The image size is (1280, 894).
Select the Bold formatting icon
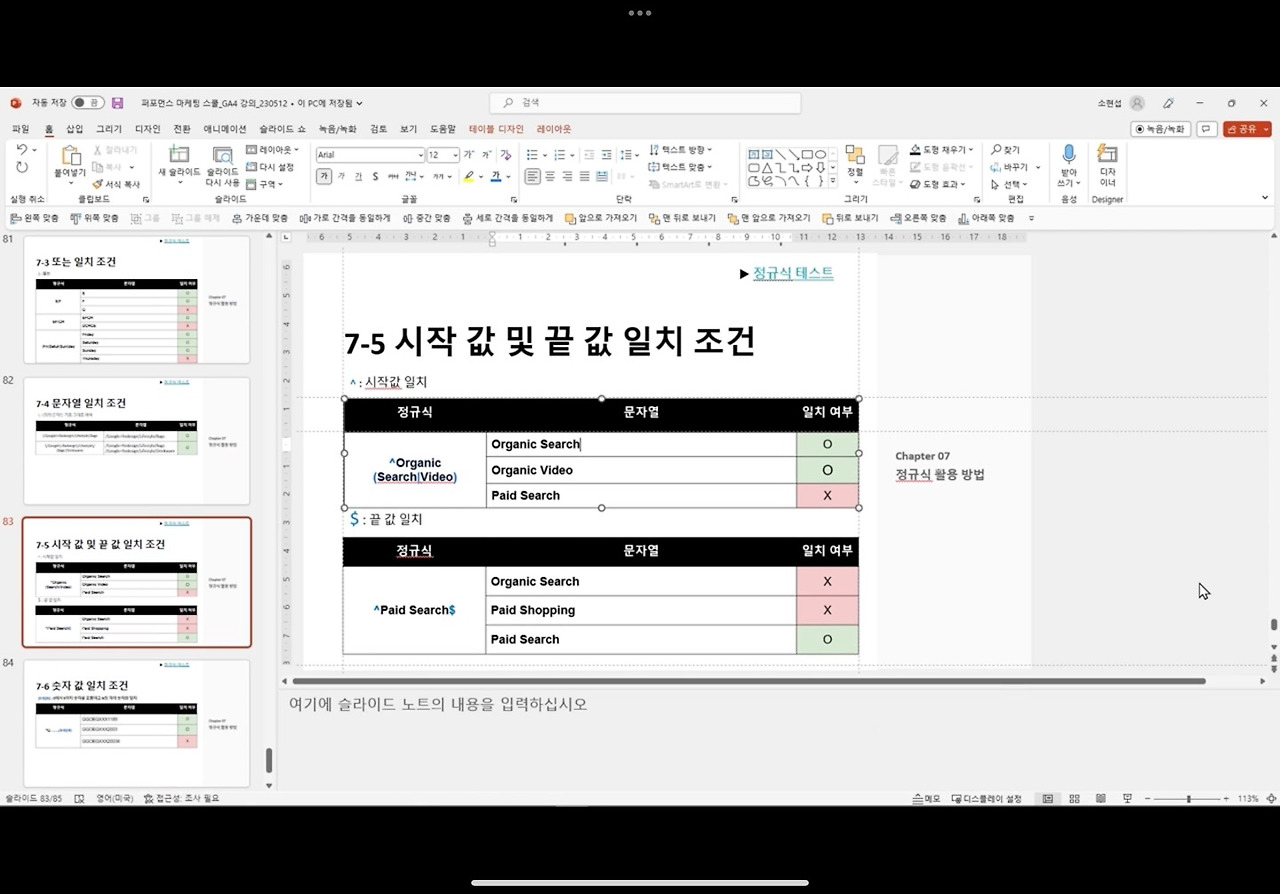point(325,176)
